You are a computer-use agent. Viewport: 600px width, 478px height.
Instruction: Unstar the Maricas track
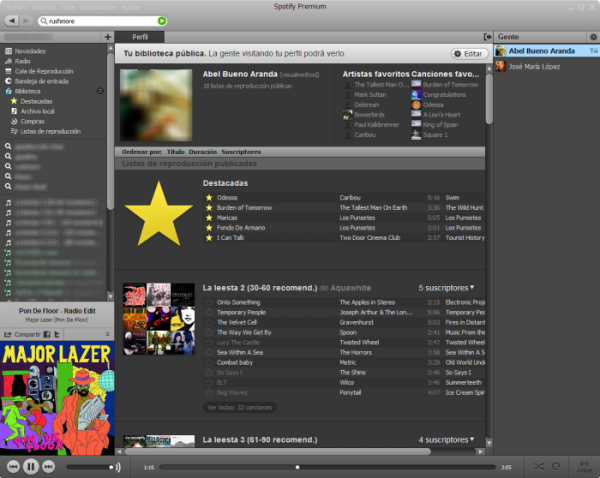[209, 217]
